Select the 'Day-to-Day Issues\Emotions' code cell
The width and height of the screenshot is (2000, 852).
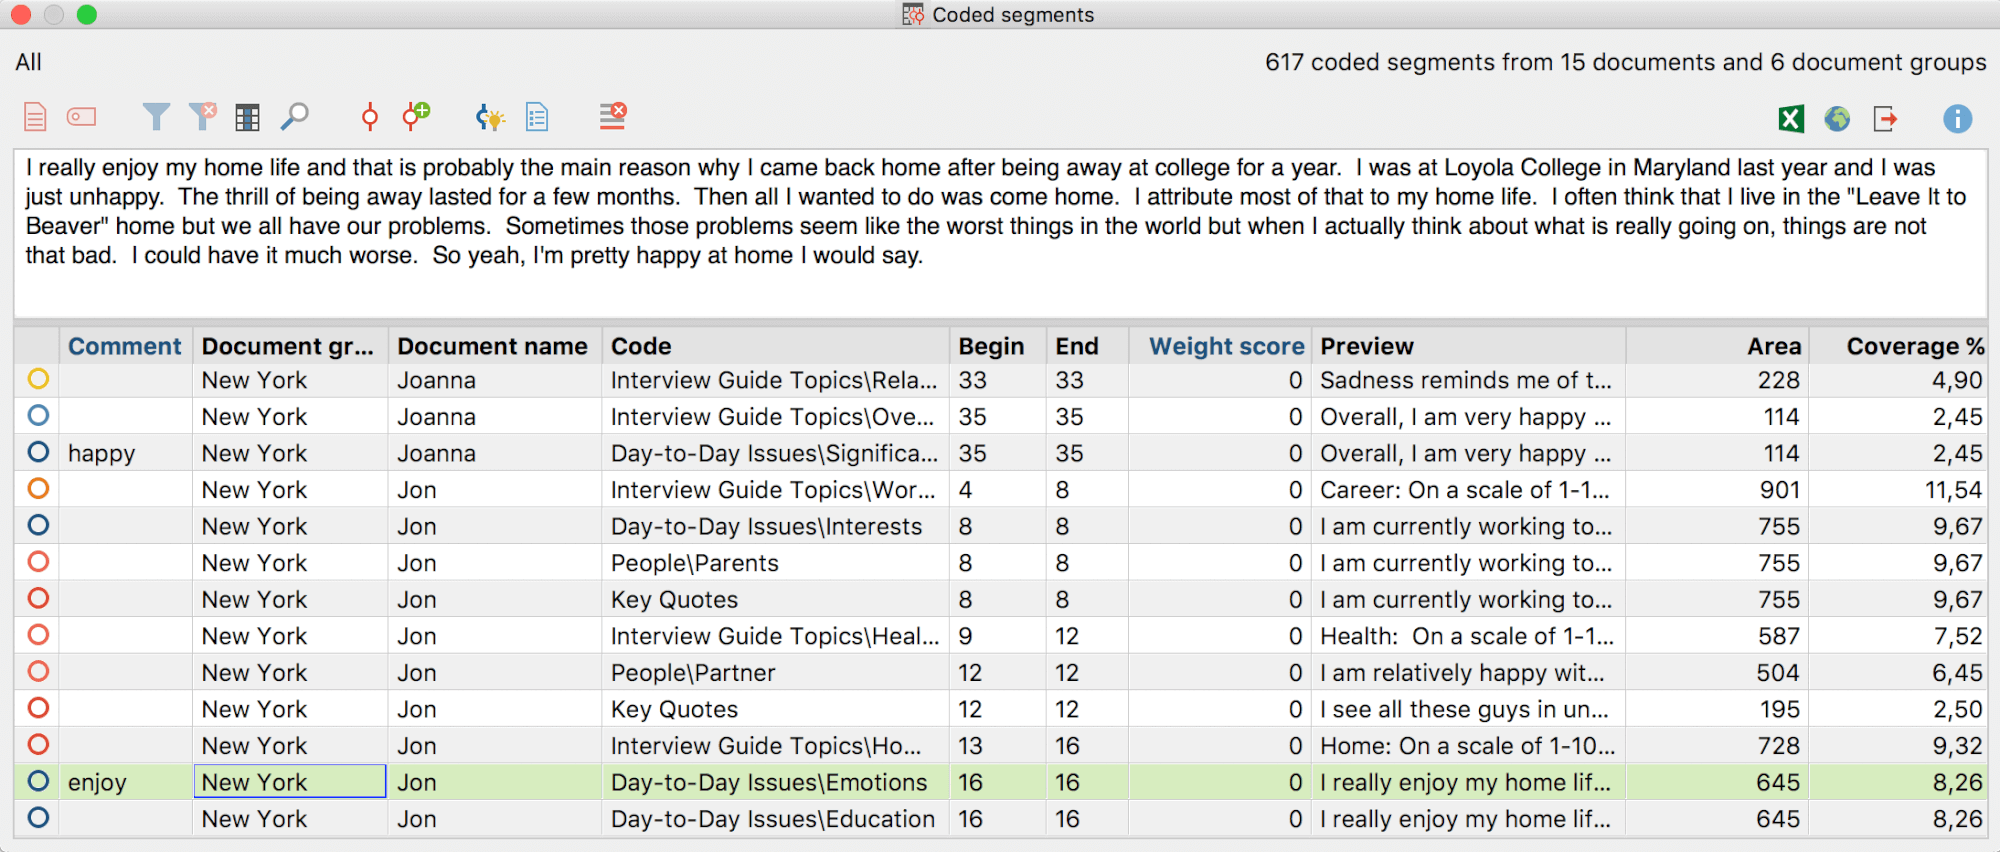click(x=775, y=782)
